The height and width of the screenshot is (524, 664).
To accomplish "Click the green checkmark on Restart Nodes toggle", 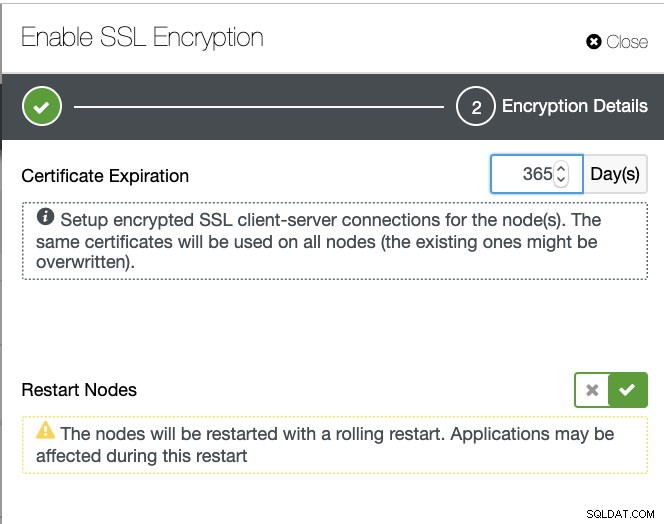I will pyautogui.click(x=627, y=390).
